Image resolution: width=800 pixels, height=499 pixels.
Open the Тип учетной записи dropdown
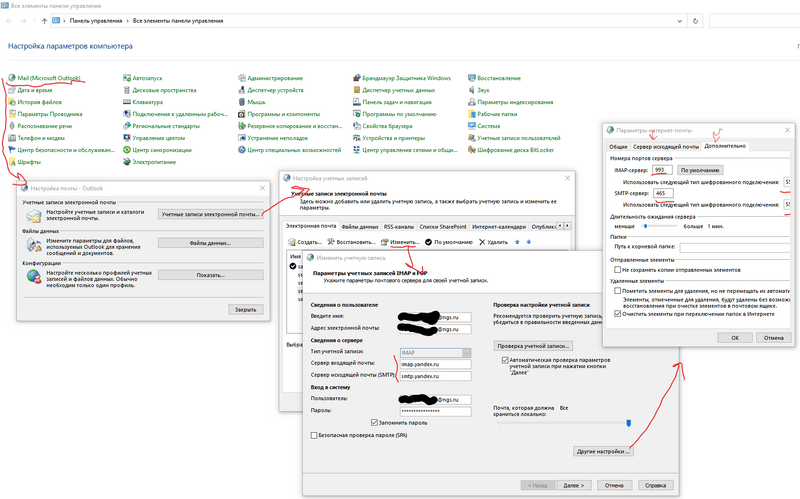tap(428, 352)
